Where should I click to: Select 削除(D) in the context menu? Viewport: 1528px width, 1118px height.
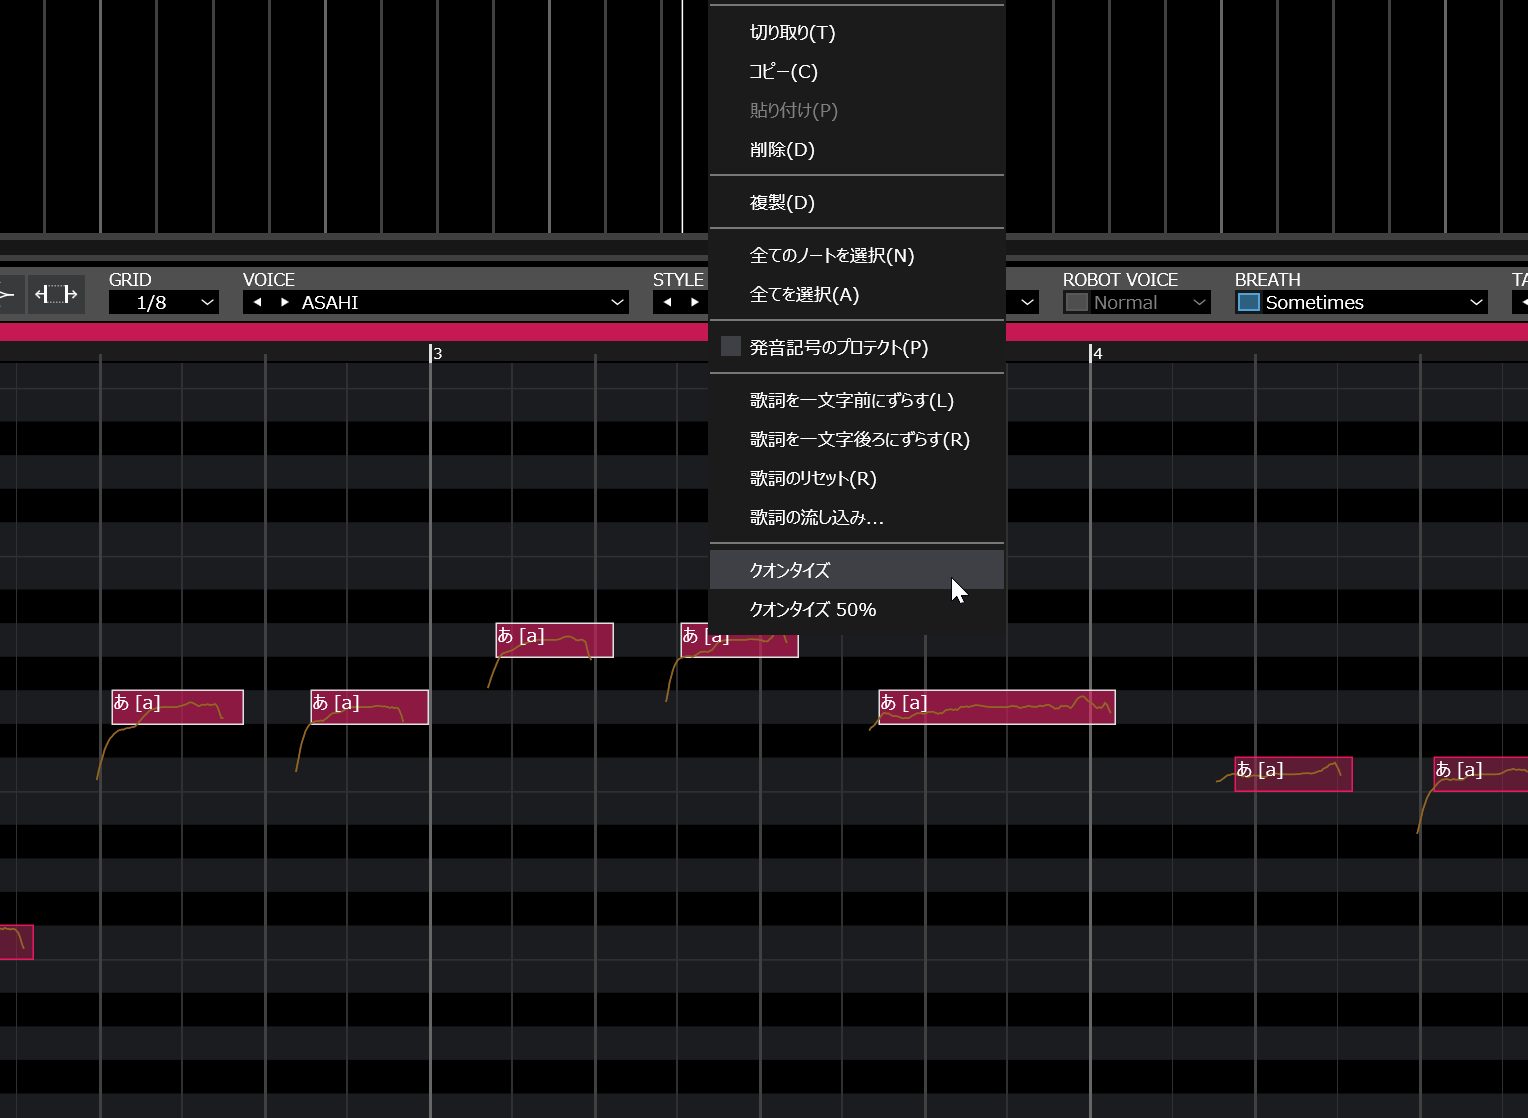coord(857,149)
